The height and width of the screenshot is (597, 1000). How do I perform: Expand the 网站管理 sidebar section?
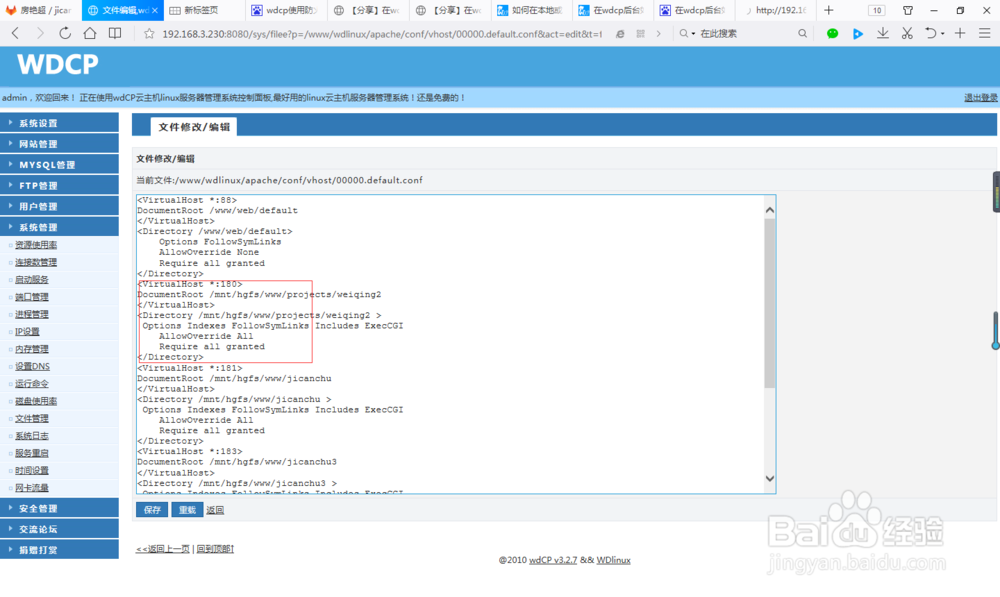[x=59, y=144]
